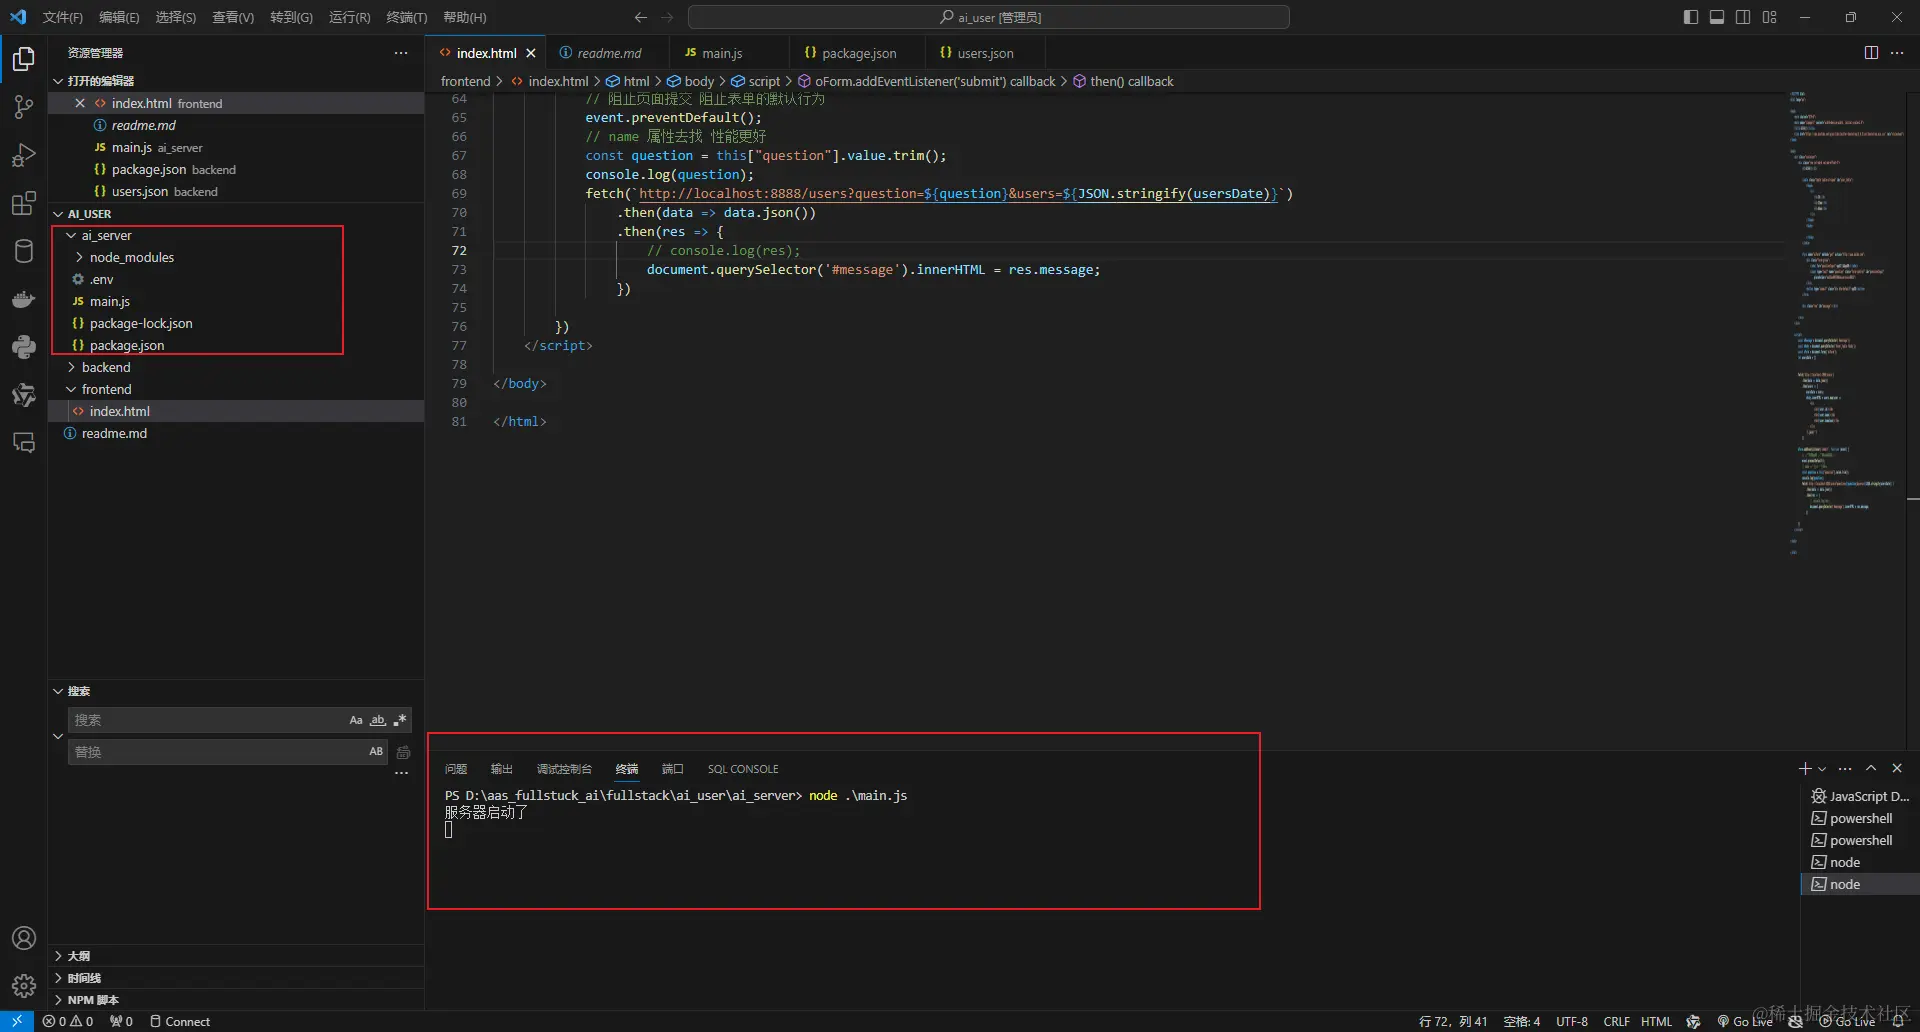Screen dimensions: 1920x1032
Task: Change the UTF-8 file encoding
Action: (1572, 1021)
